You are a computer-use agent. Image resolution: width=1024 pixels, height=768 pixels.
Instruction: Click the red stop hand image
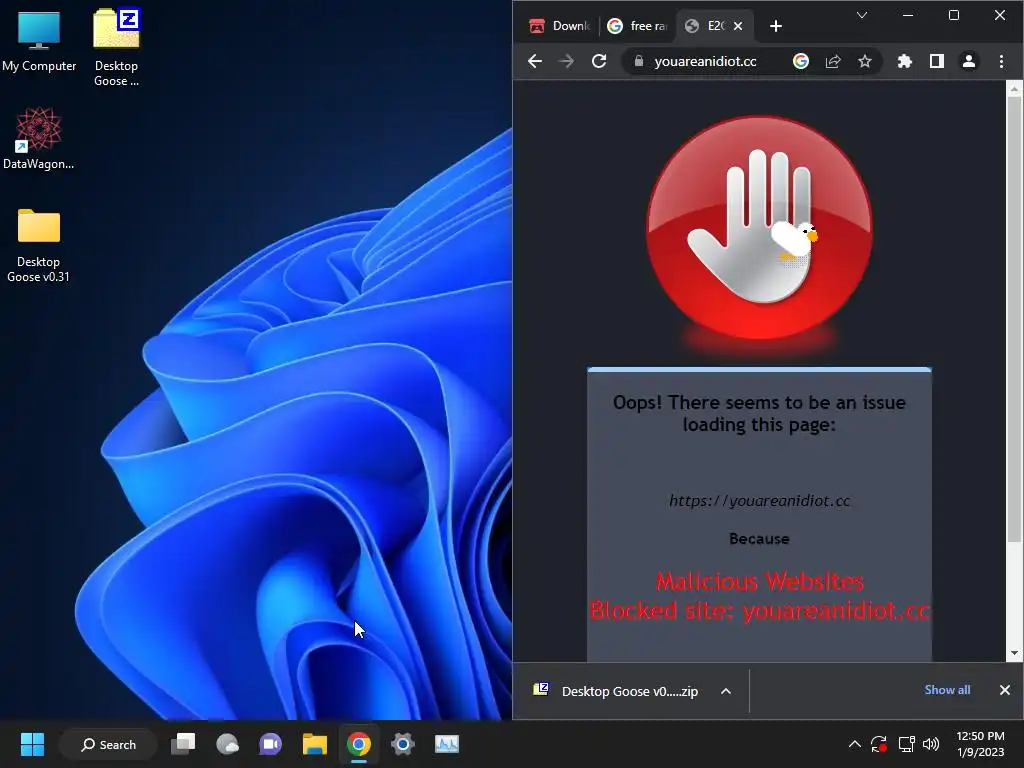coord(759,227)
